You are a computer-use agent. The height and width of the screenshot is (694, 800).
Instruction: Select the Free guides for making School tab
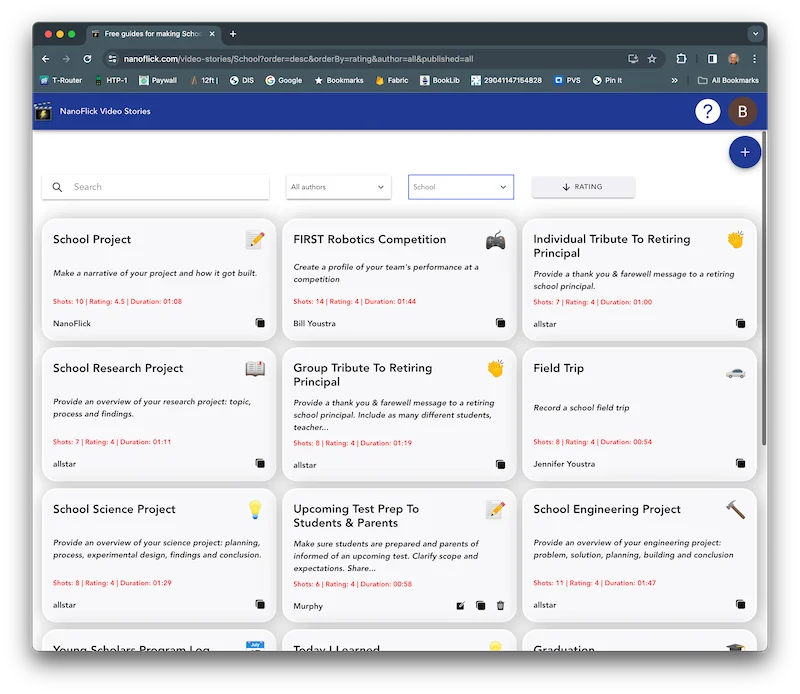pos(153,34)
